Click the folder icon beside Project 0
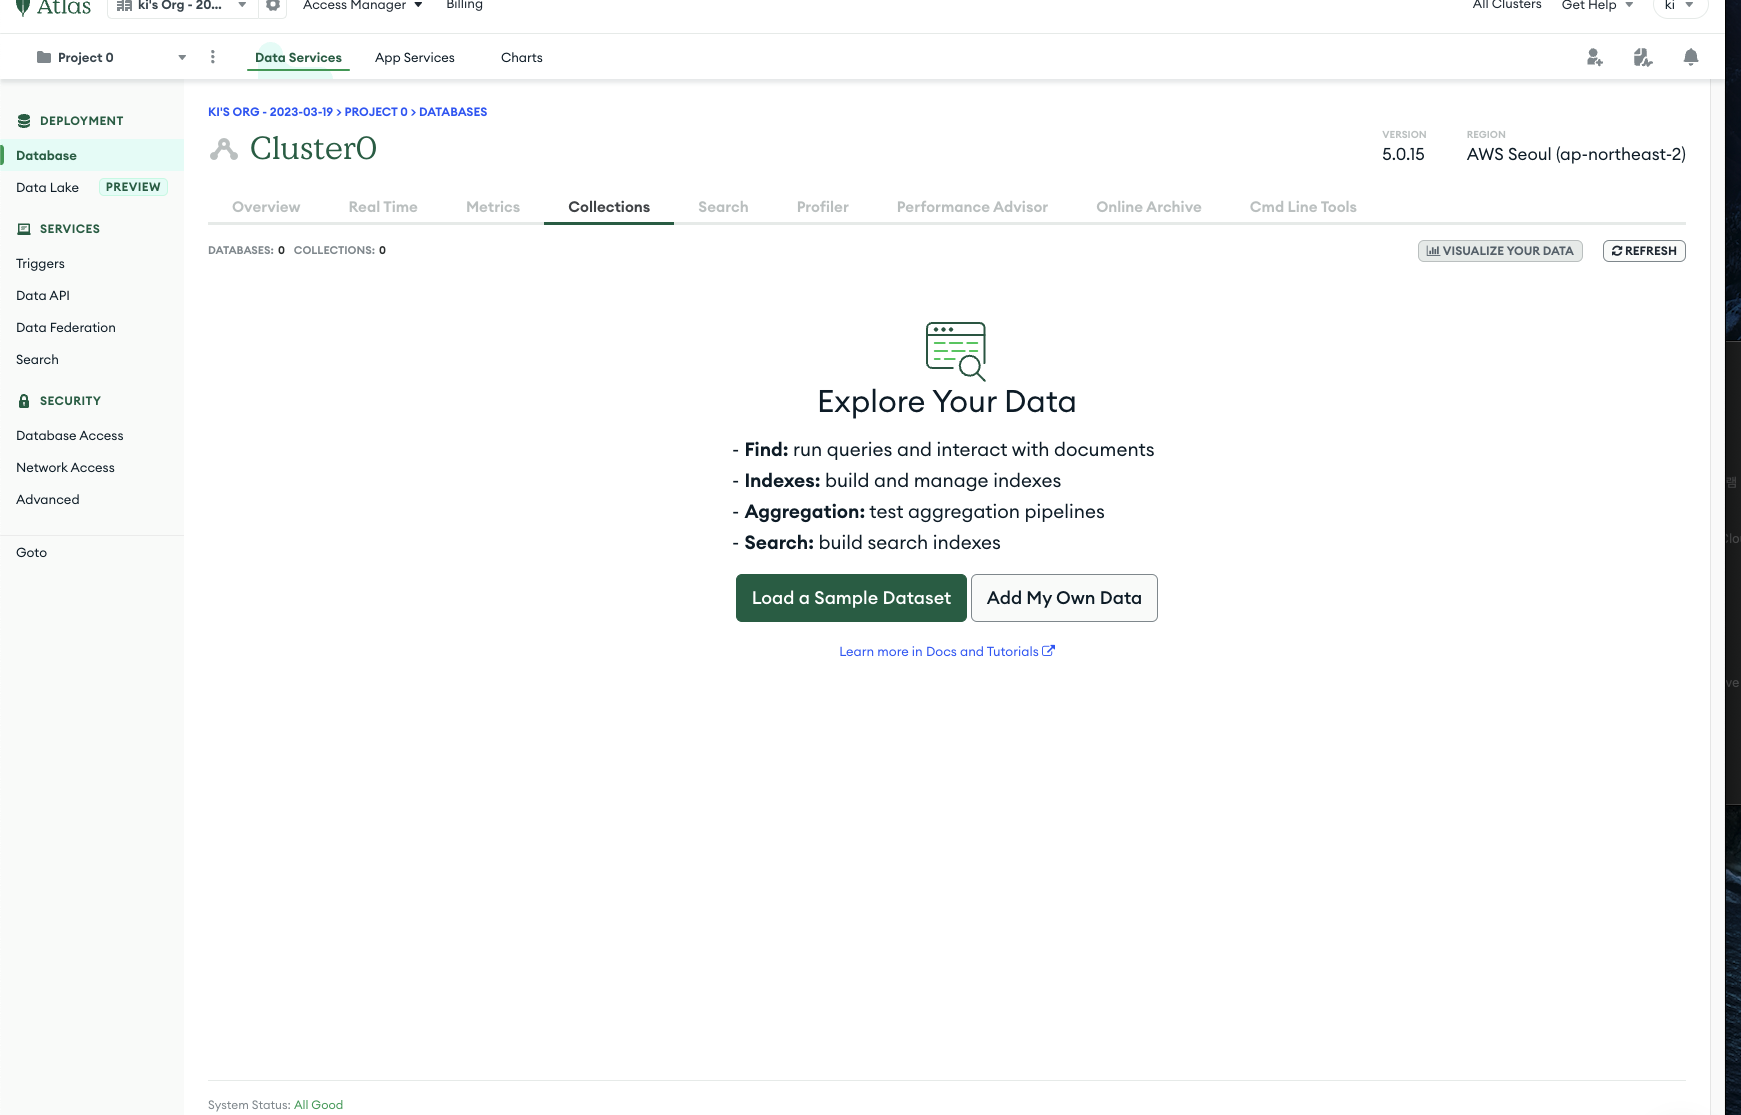 44,57
